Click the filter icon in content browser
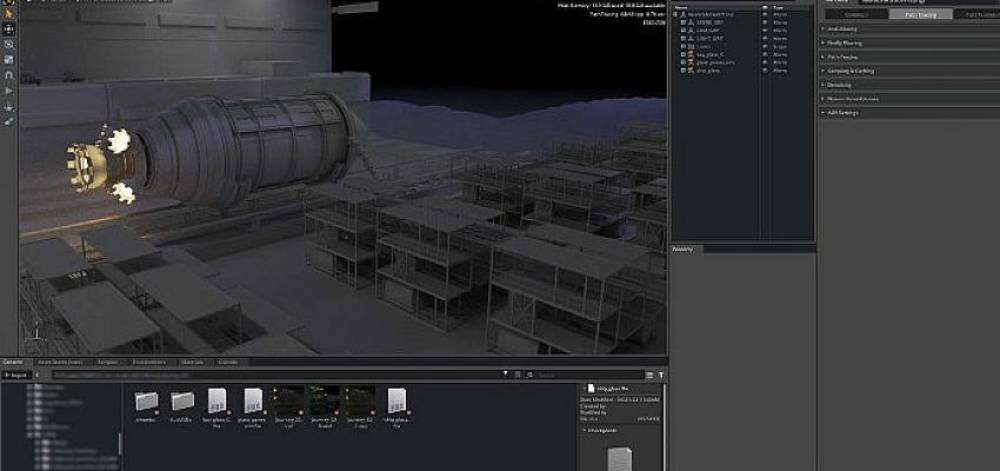Image resolution: width=1000 pixels, height=471 pixels. pos(661,375)
